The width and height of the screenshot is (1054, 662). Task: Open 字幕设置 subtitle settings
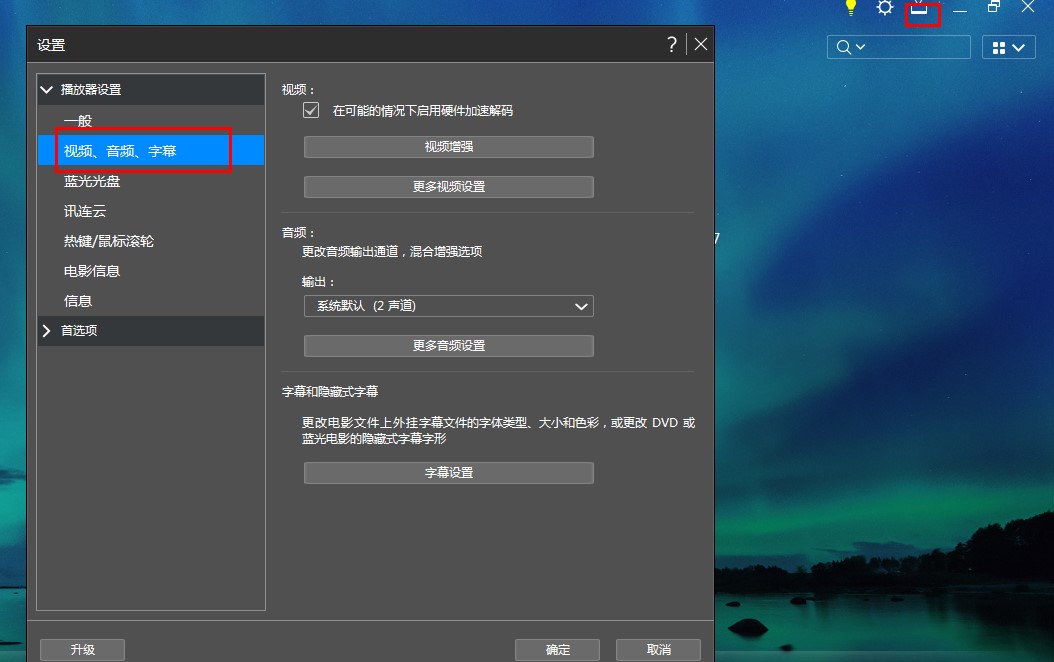(448, 472)
